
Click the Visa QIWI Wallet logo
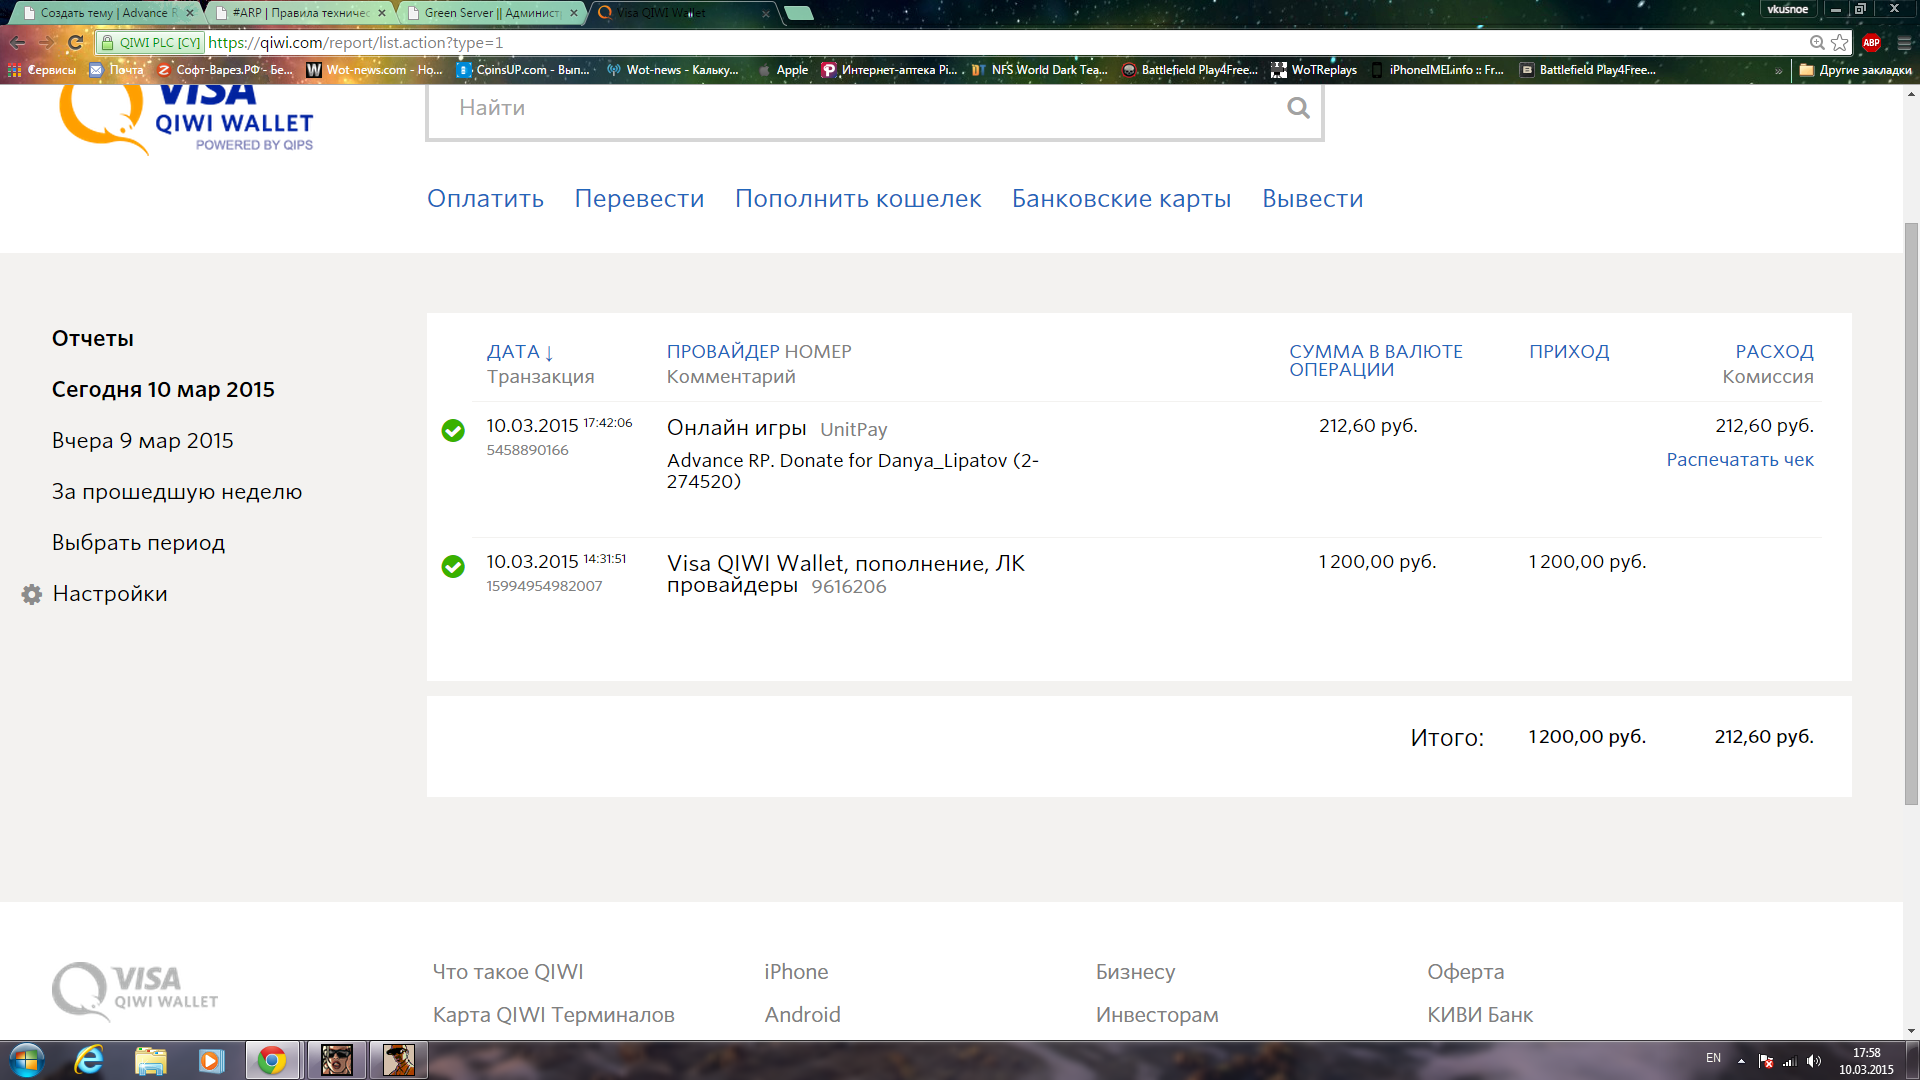click(x=186, y=120)
